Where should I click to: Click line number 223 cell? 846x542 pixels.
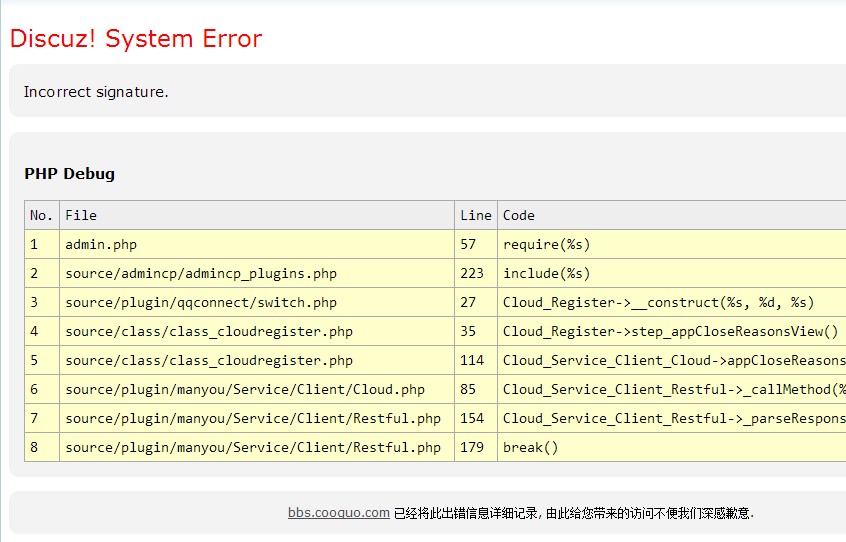click(x=476, y=273)
